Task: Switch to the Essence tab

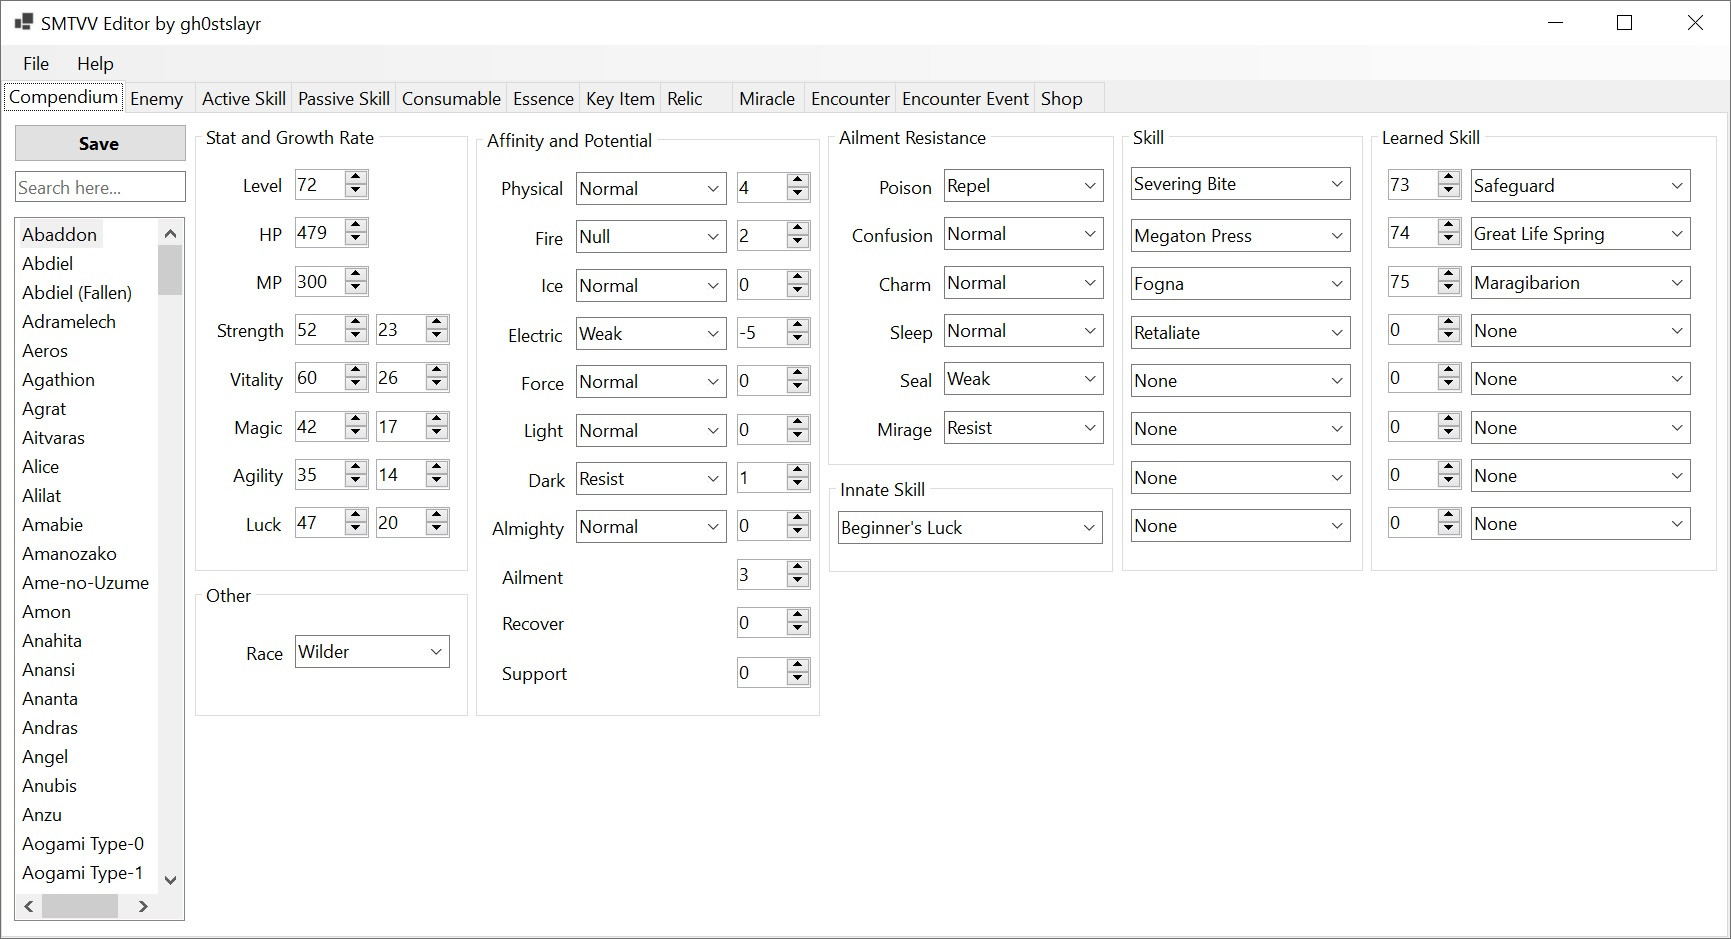Action: 543,98
